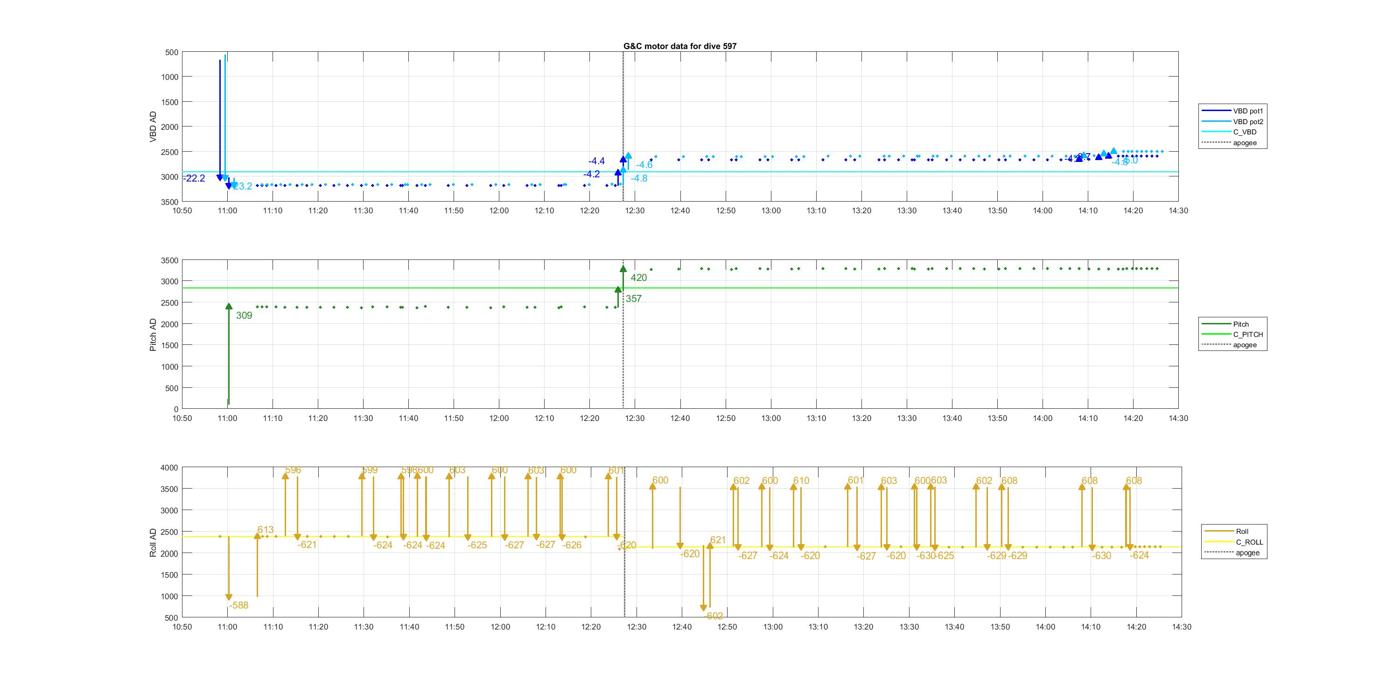This screenshot has width=1400, height=693.
Task: Click the '4000' y-tick in Roll plot
Action: pyautogui.click(x=168, y=467)
